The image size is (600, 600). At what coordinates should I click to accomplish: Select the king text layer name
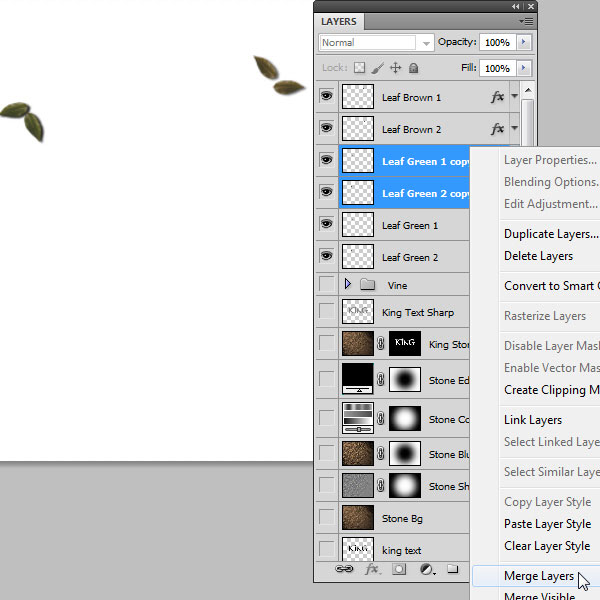[401, 550]
